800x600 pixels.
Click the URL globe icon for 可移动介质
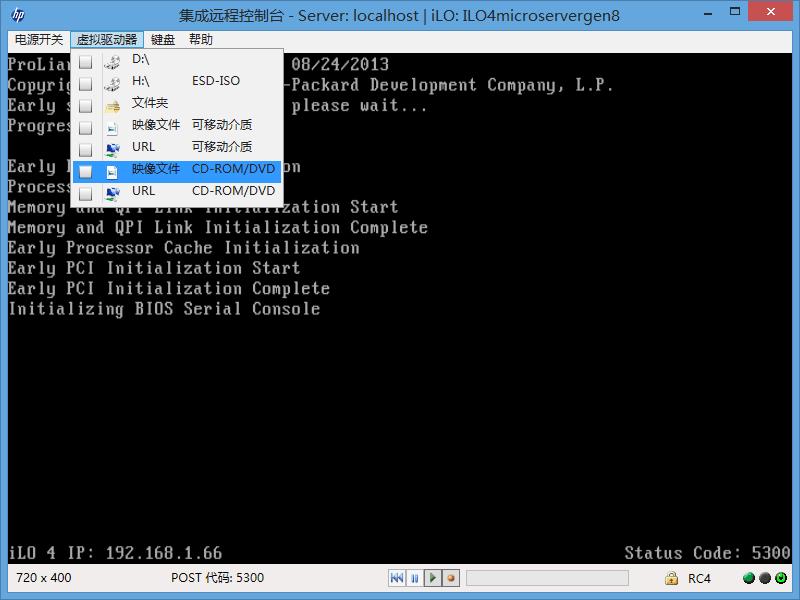click(112, 147)
